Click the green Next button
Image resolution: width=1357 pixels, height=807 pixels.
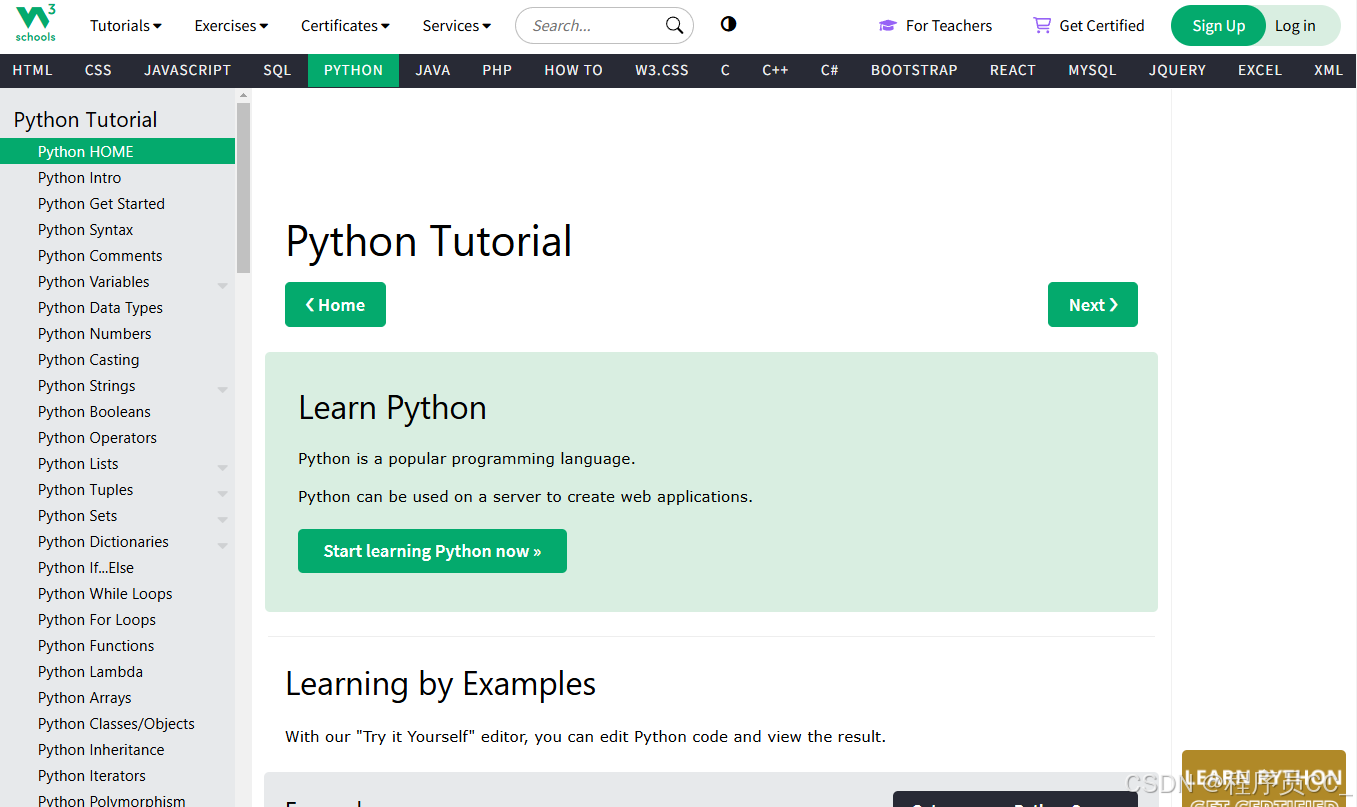1093,305
